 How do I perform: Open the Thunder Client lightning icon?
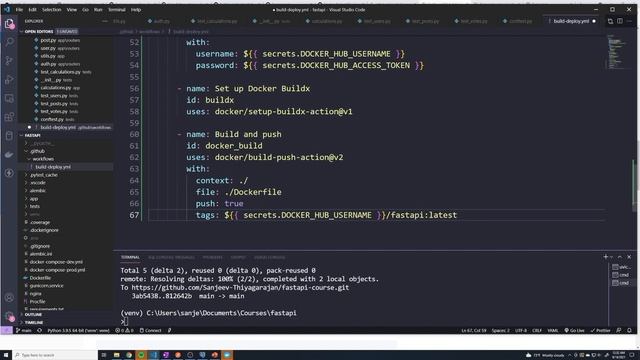pyautogui.click(x=9, y=173)
